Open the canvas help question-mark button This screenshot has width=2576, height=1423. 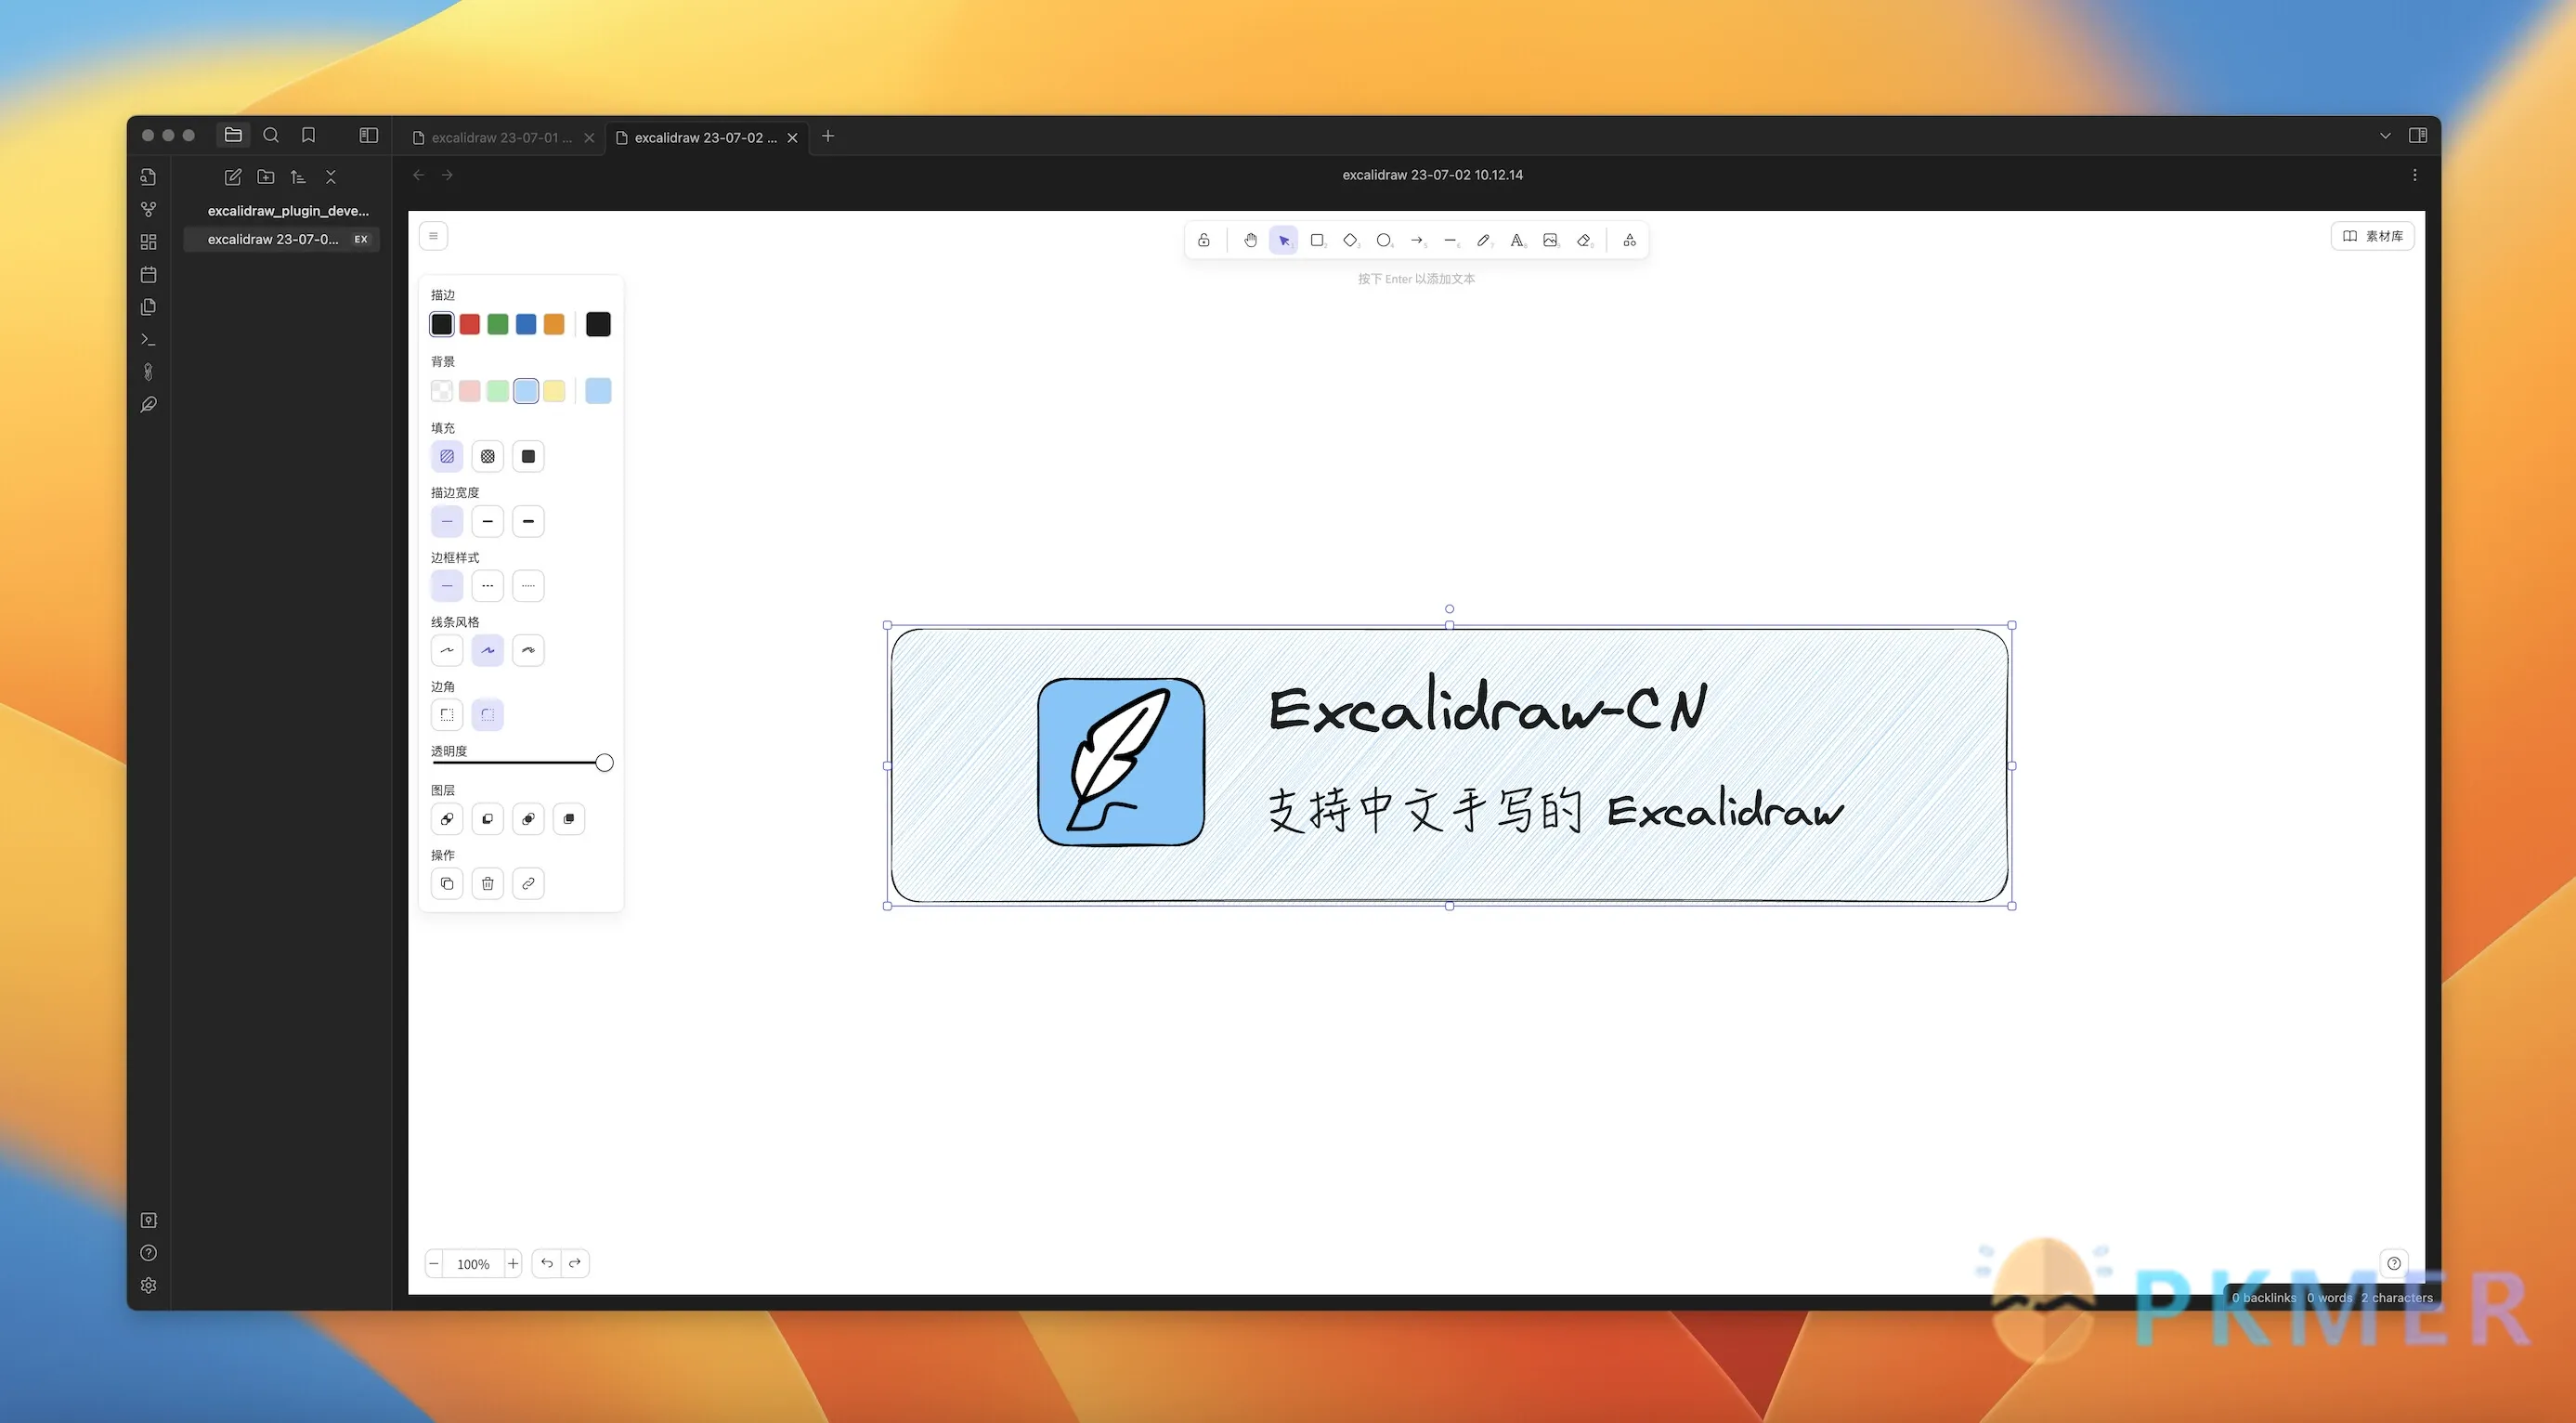tap(2394, 1264)
